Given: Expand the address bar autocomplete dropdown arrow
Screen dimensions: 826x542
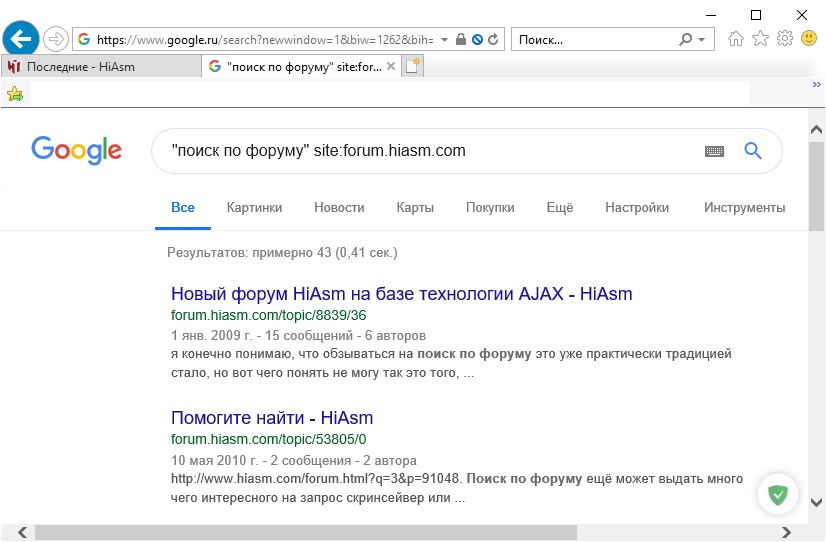Looking at the screenshot, I should [x=444, y=39].
